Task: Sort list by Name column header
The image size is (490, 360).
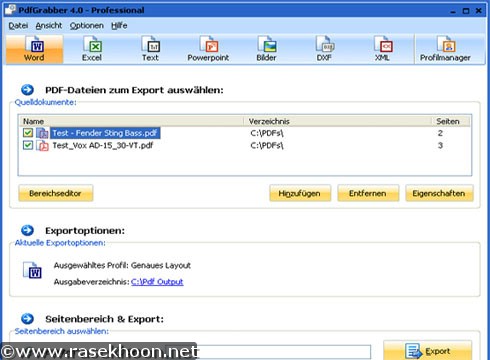Action: coord(131,121)
